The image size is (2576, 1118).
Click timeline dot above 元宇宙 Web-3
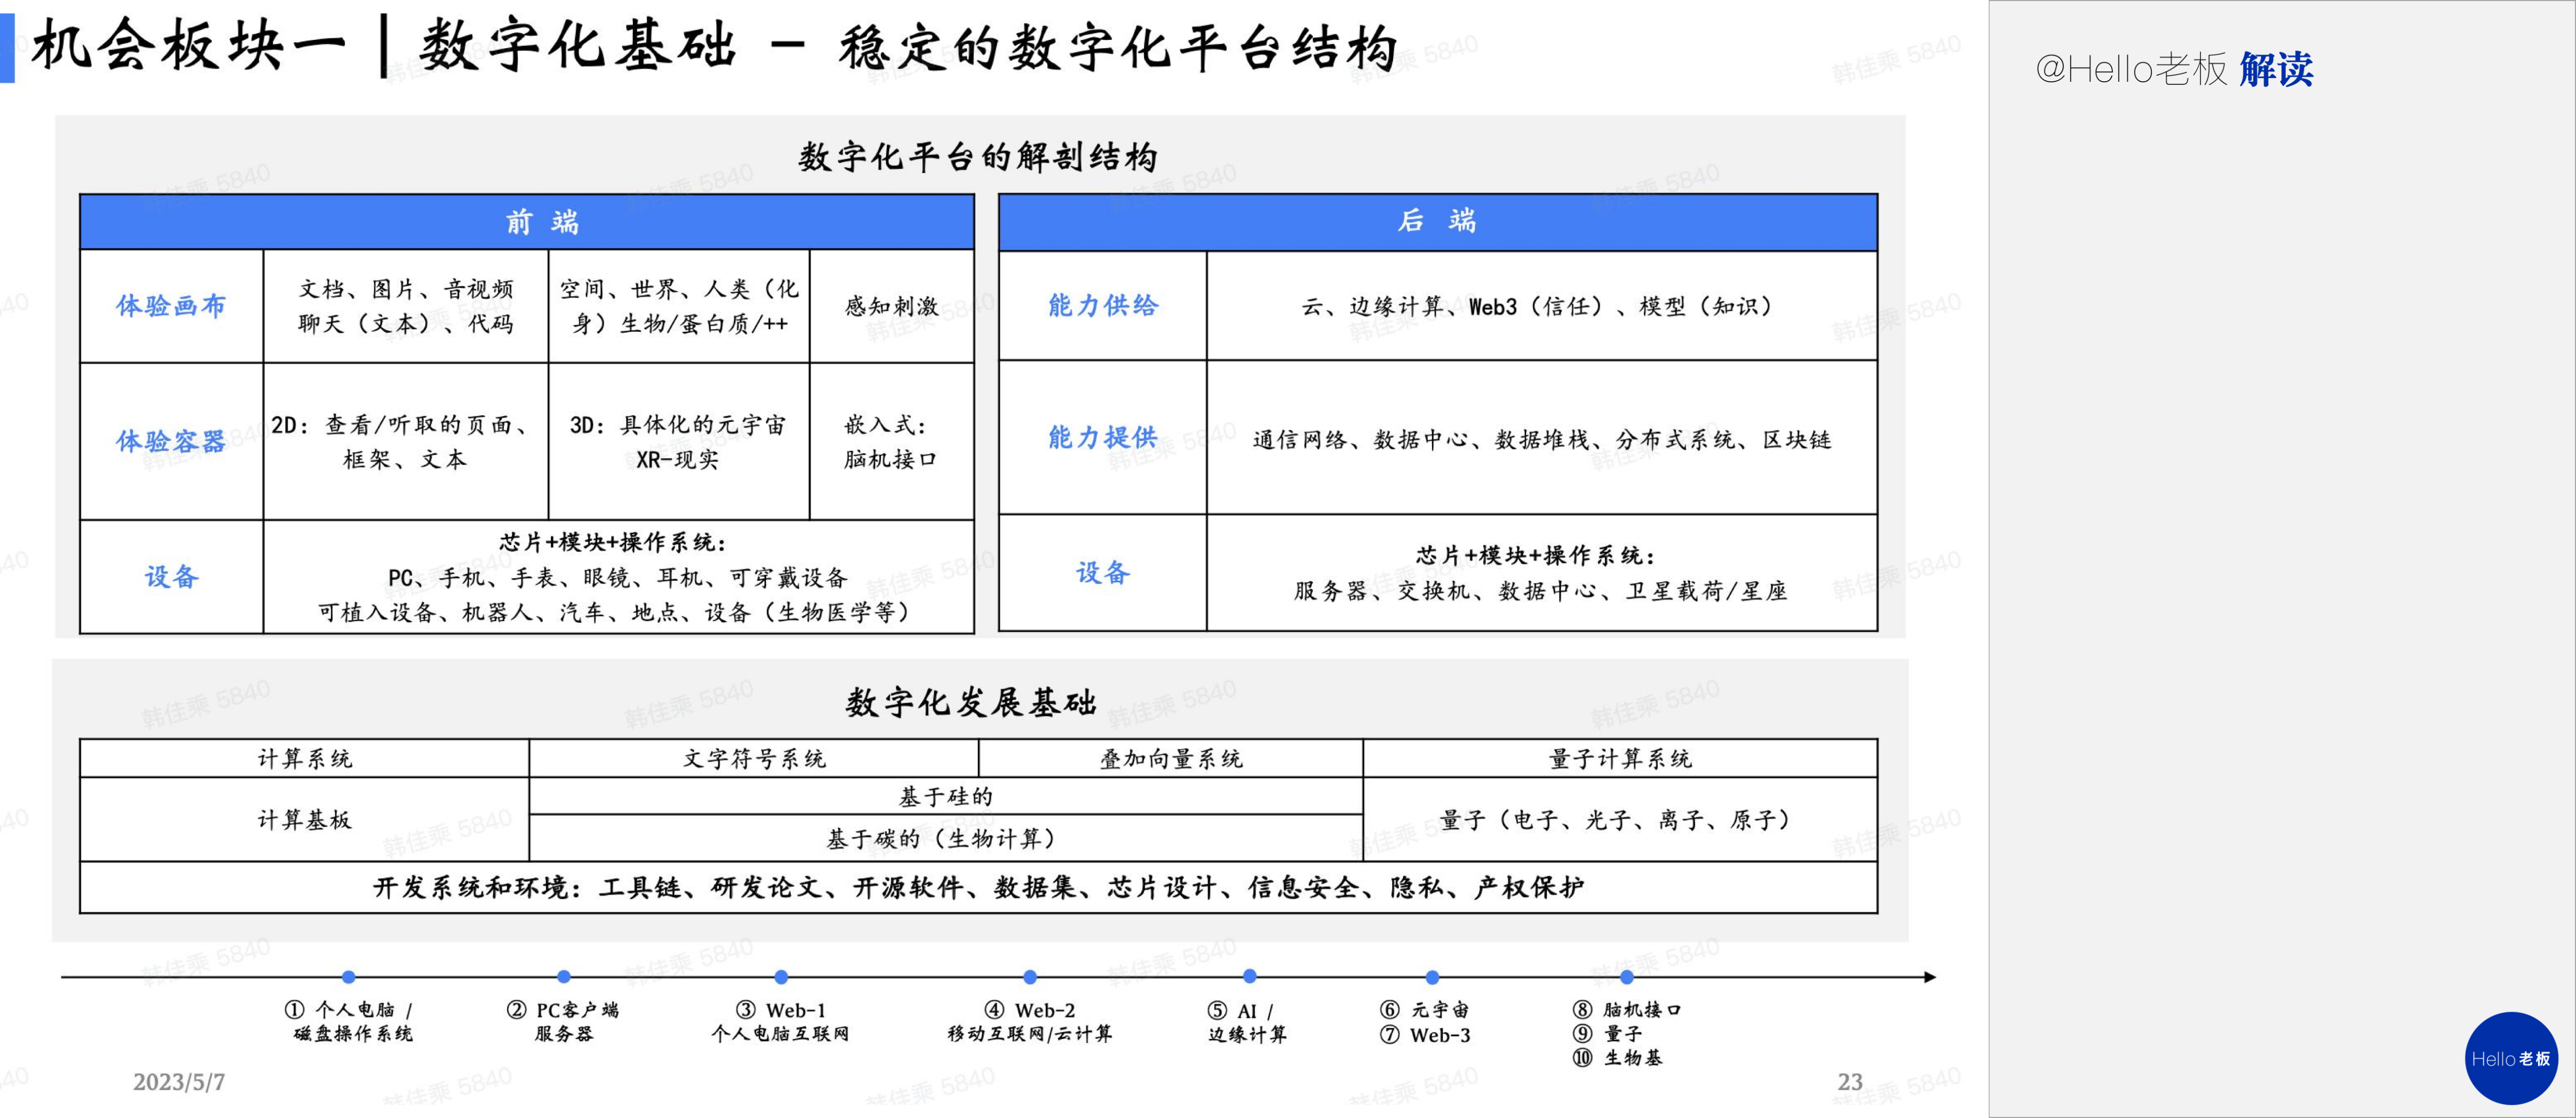[1432, 977]
